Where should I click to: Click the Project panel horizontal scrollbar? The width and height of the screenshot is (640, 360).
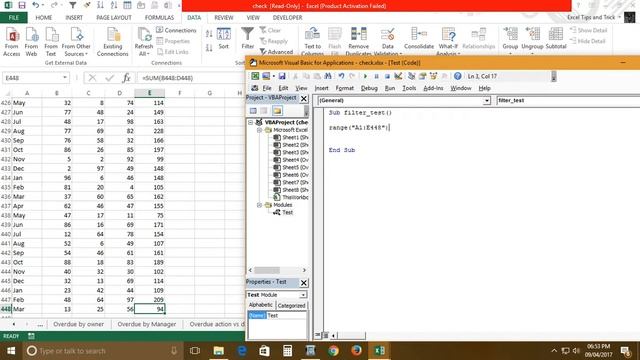click(x=277, y=270)
